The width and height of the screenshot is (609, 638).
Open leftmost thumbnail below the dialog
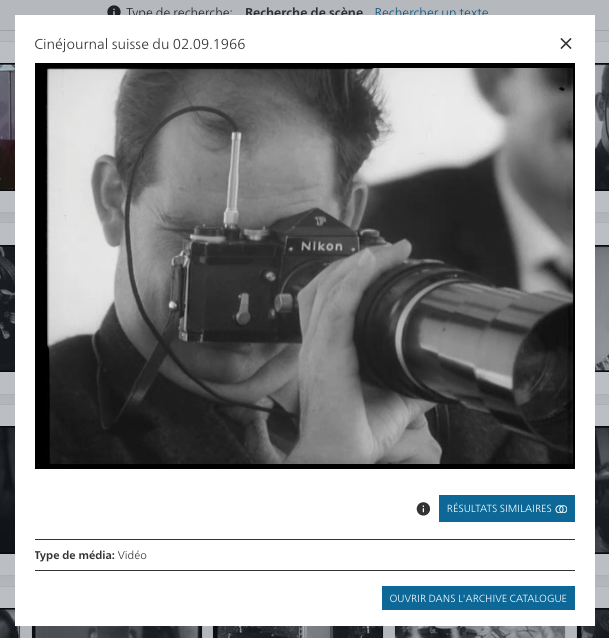(x=115, y=632)
